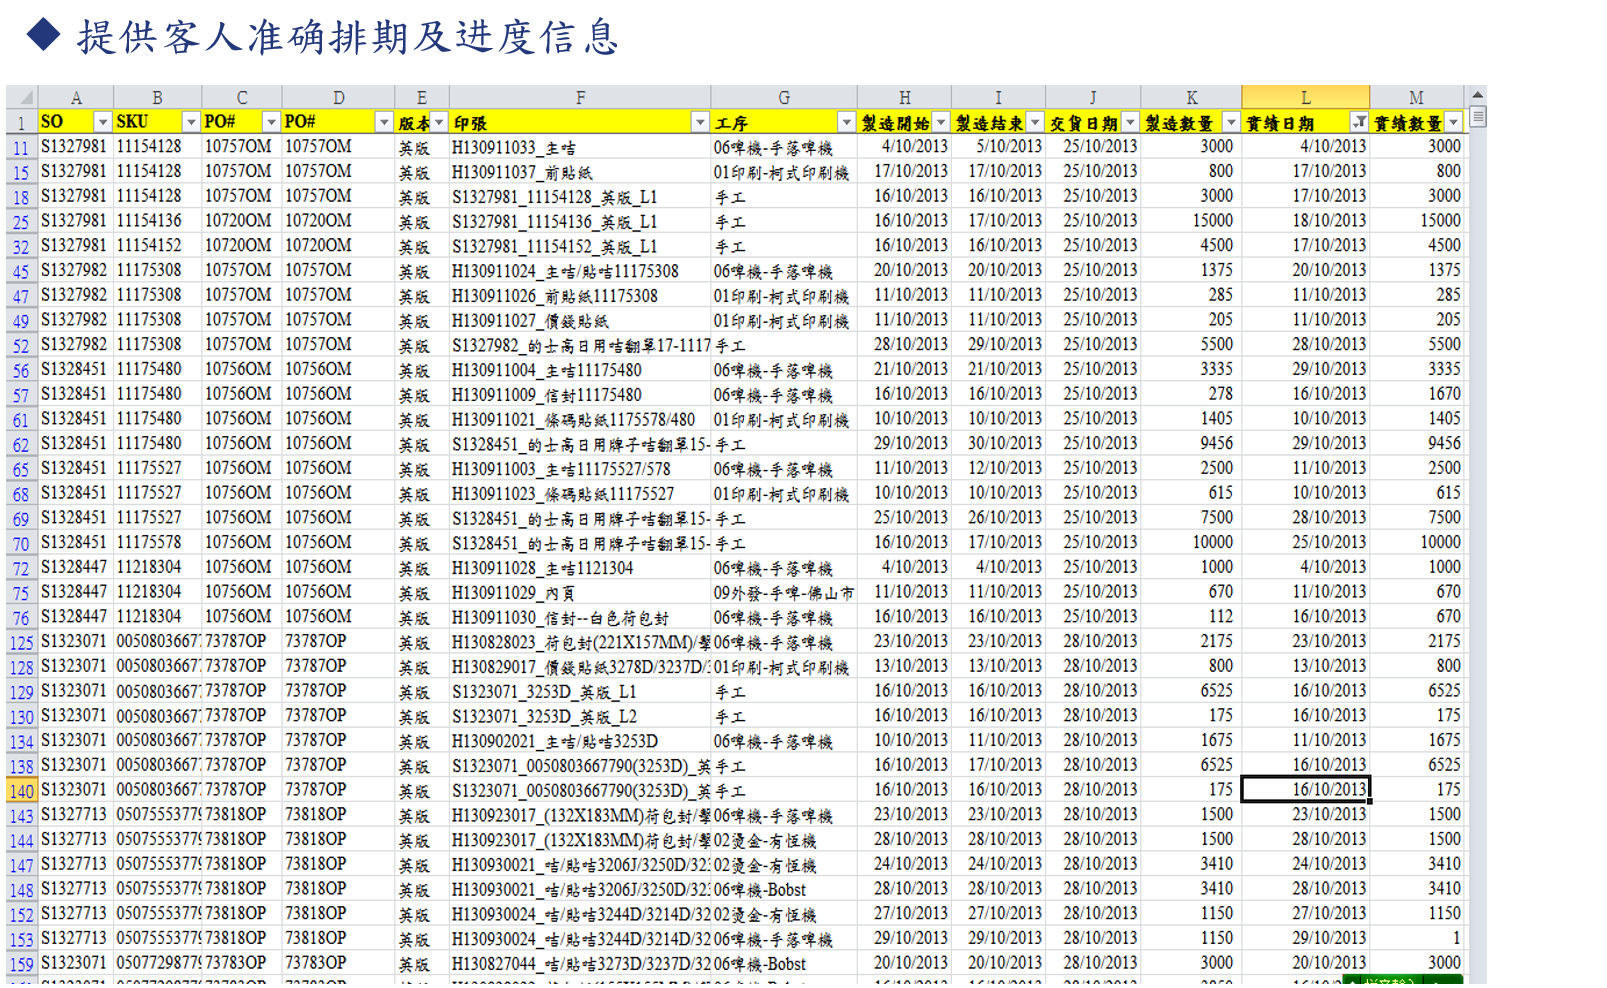Image resolution: width=1607 pixels, height=988 pixels.
Task: Click the Select All corner triangle
Action: click(x=24, y=98)
